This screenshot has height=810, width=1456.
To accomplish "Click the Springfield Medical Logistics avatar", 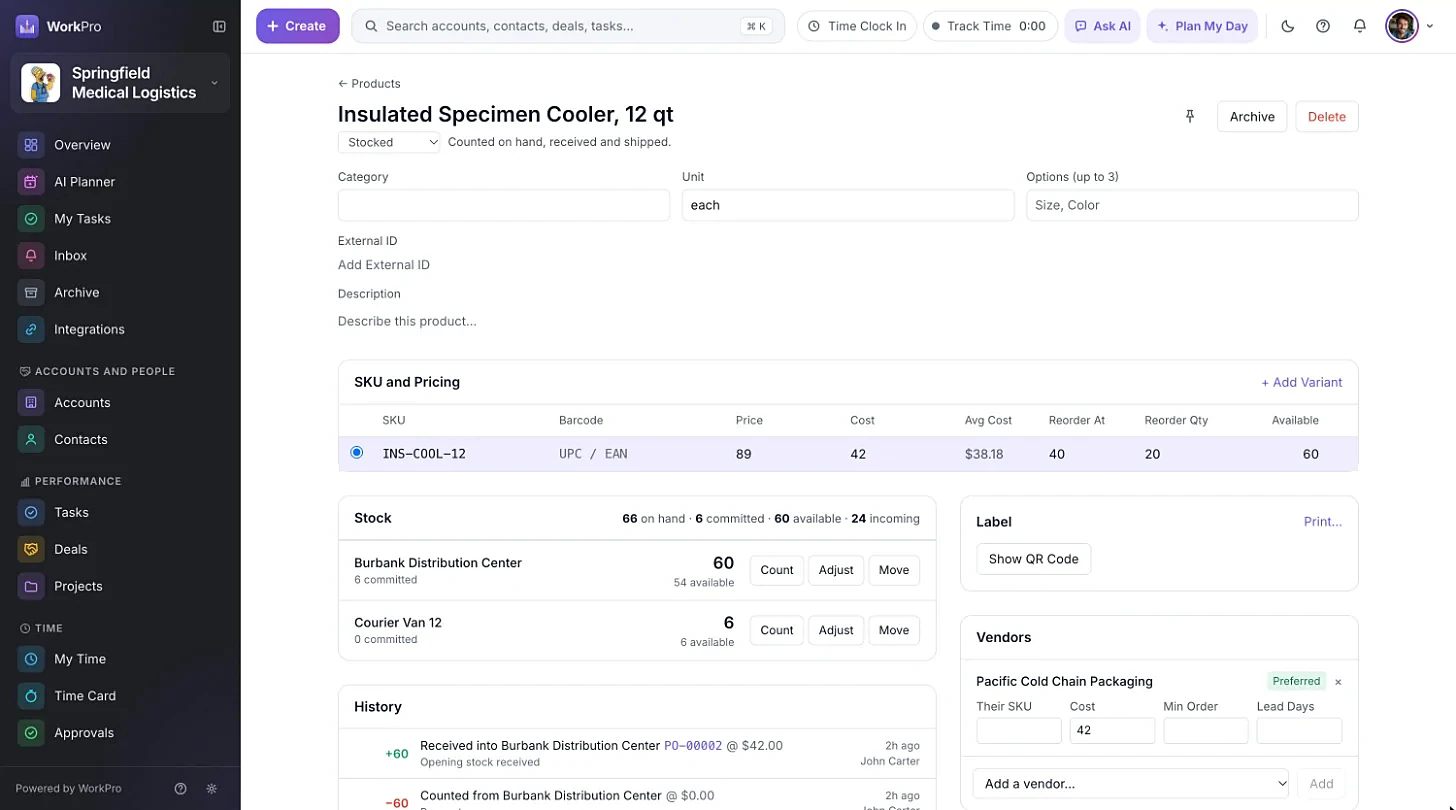I will [41, 83].
